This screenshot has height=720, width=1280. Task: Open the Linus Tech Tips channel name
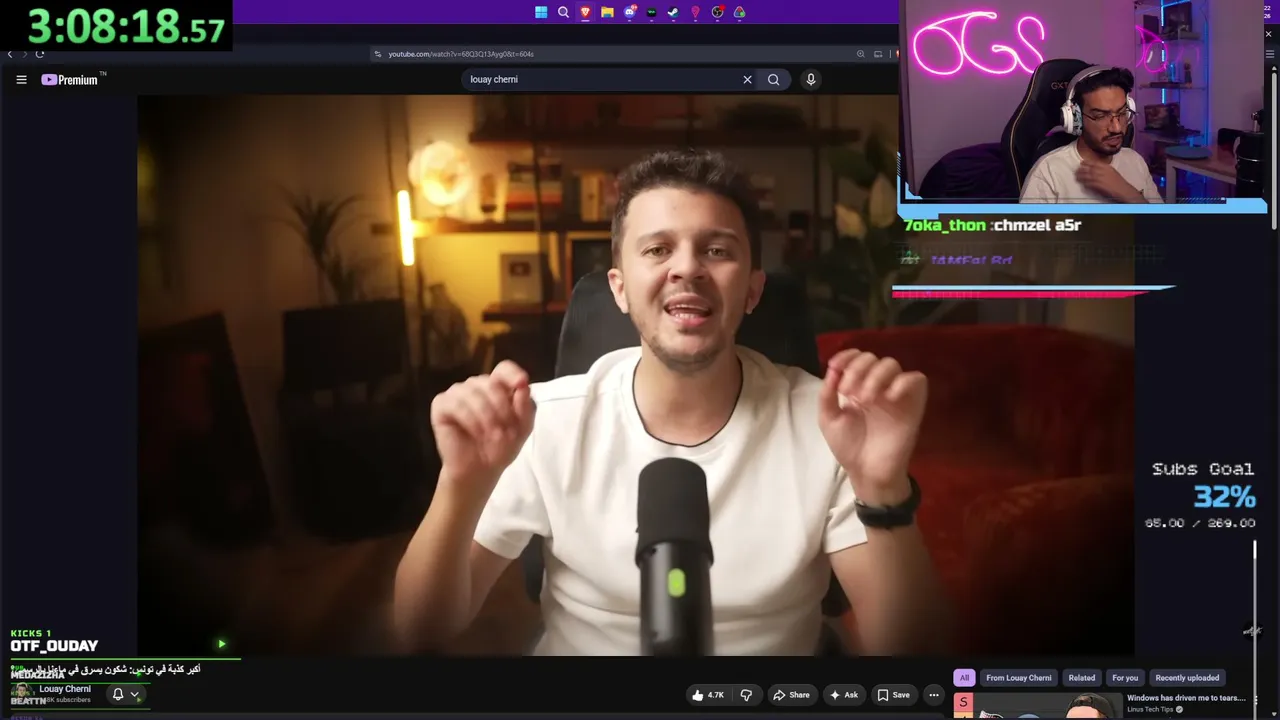click(x=1152, y=710)
